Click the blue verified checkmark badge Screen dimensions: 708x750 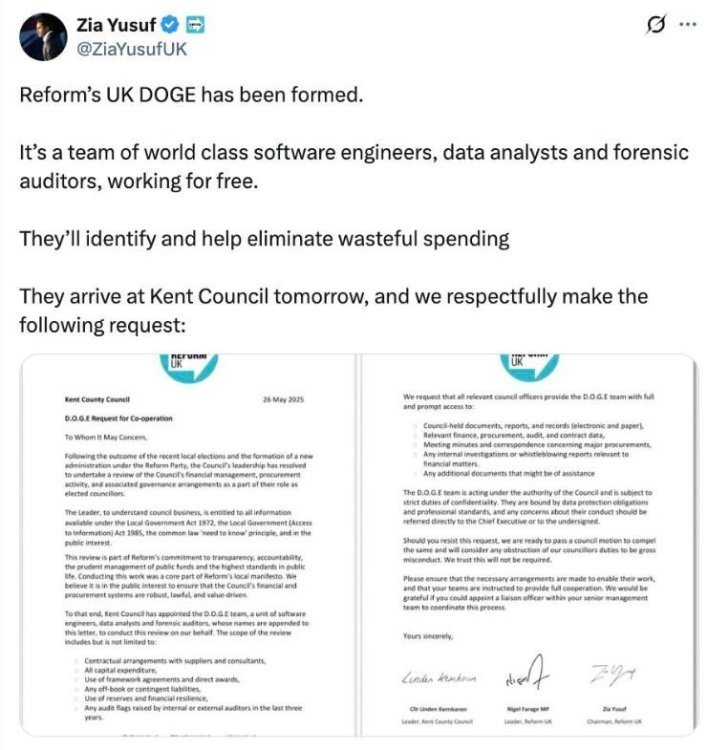point(172,24)
